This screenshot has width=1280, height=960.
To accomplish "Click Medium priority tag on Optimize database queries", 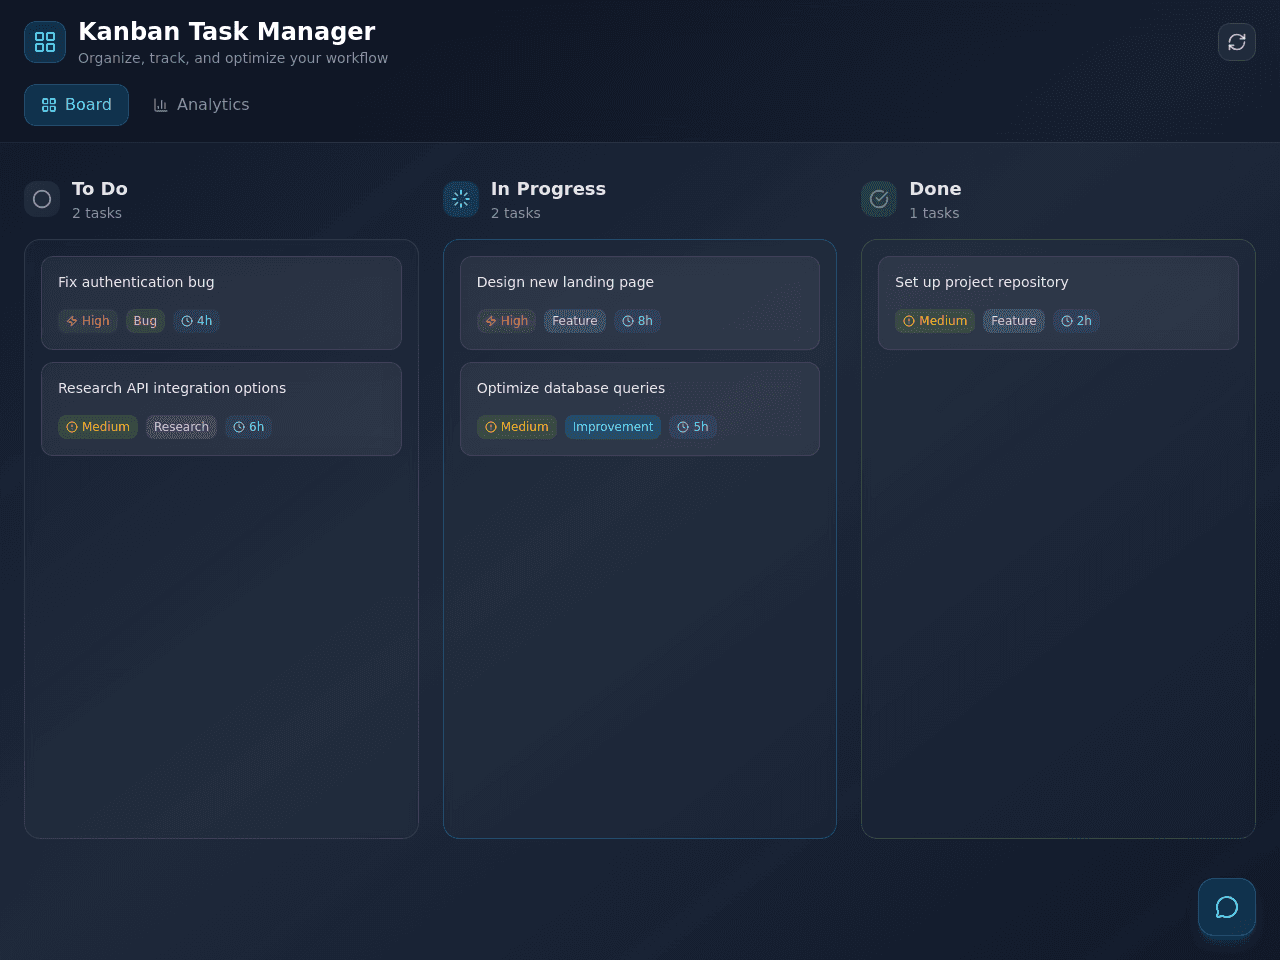I will 517,427.
